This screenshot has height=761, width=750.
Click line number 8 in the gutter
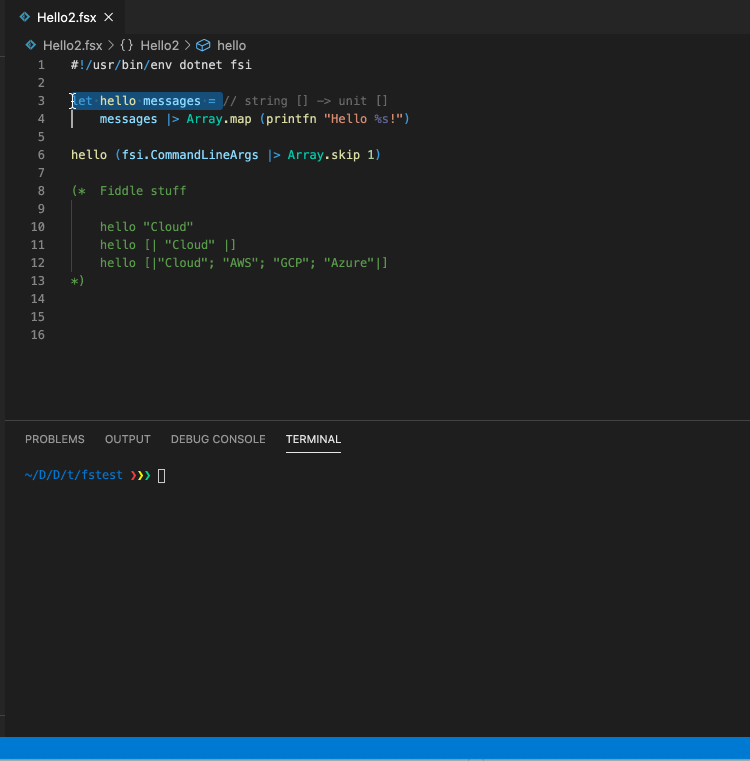[x=41, y=191]
